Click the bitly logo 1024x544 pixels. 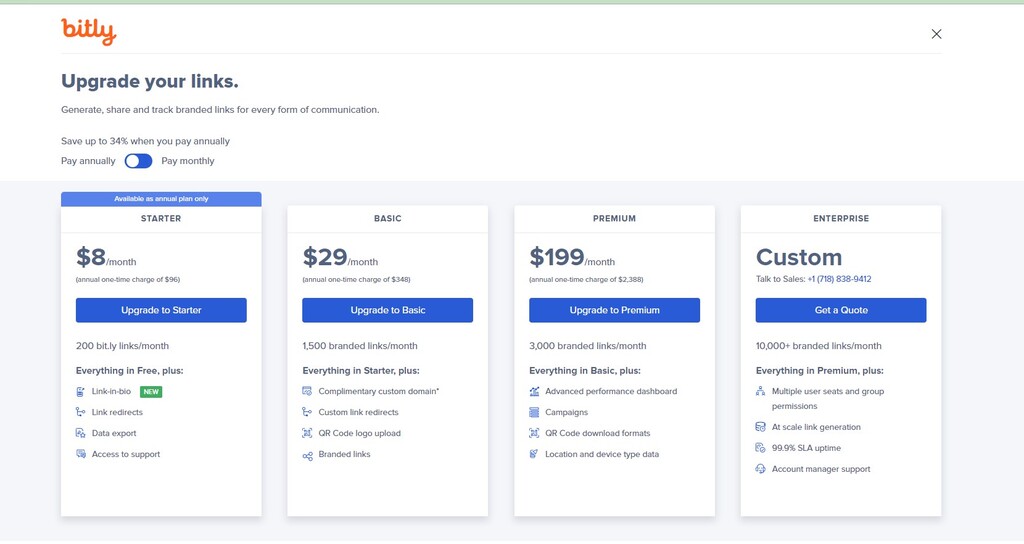click(89, 31)
